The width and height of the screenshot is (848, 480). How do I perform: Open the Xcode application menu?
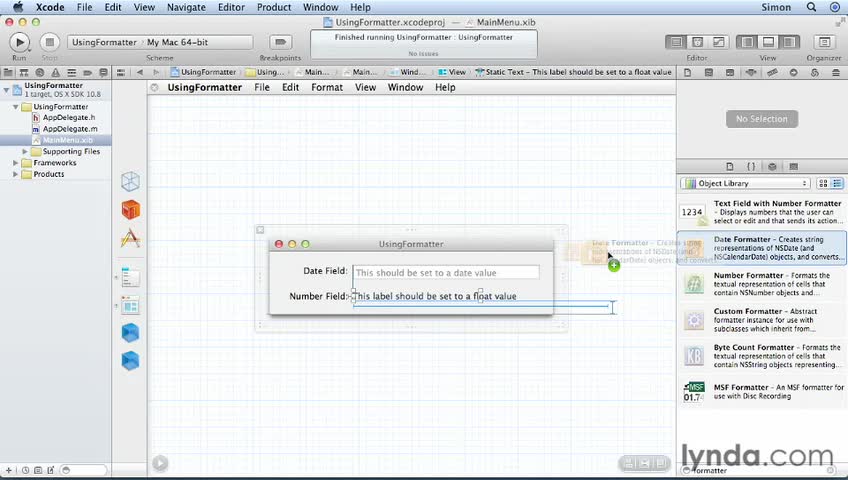tap(50, 7)
